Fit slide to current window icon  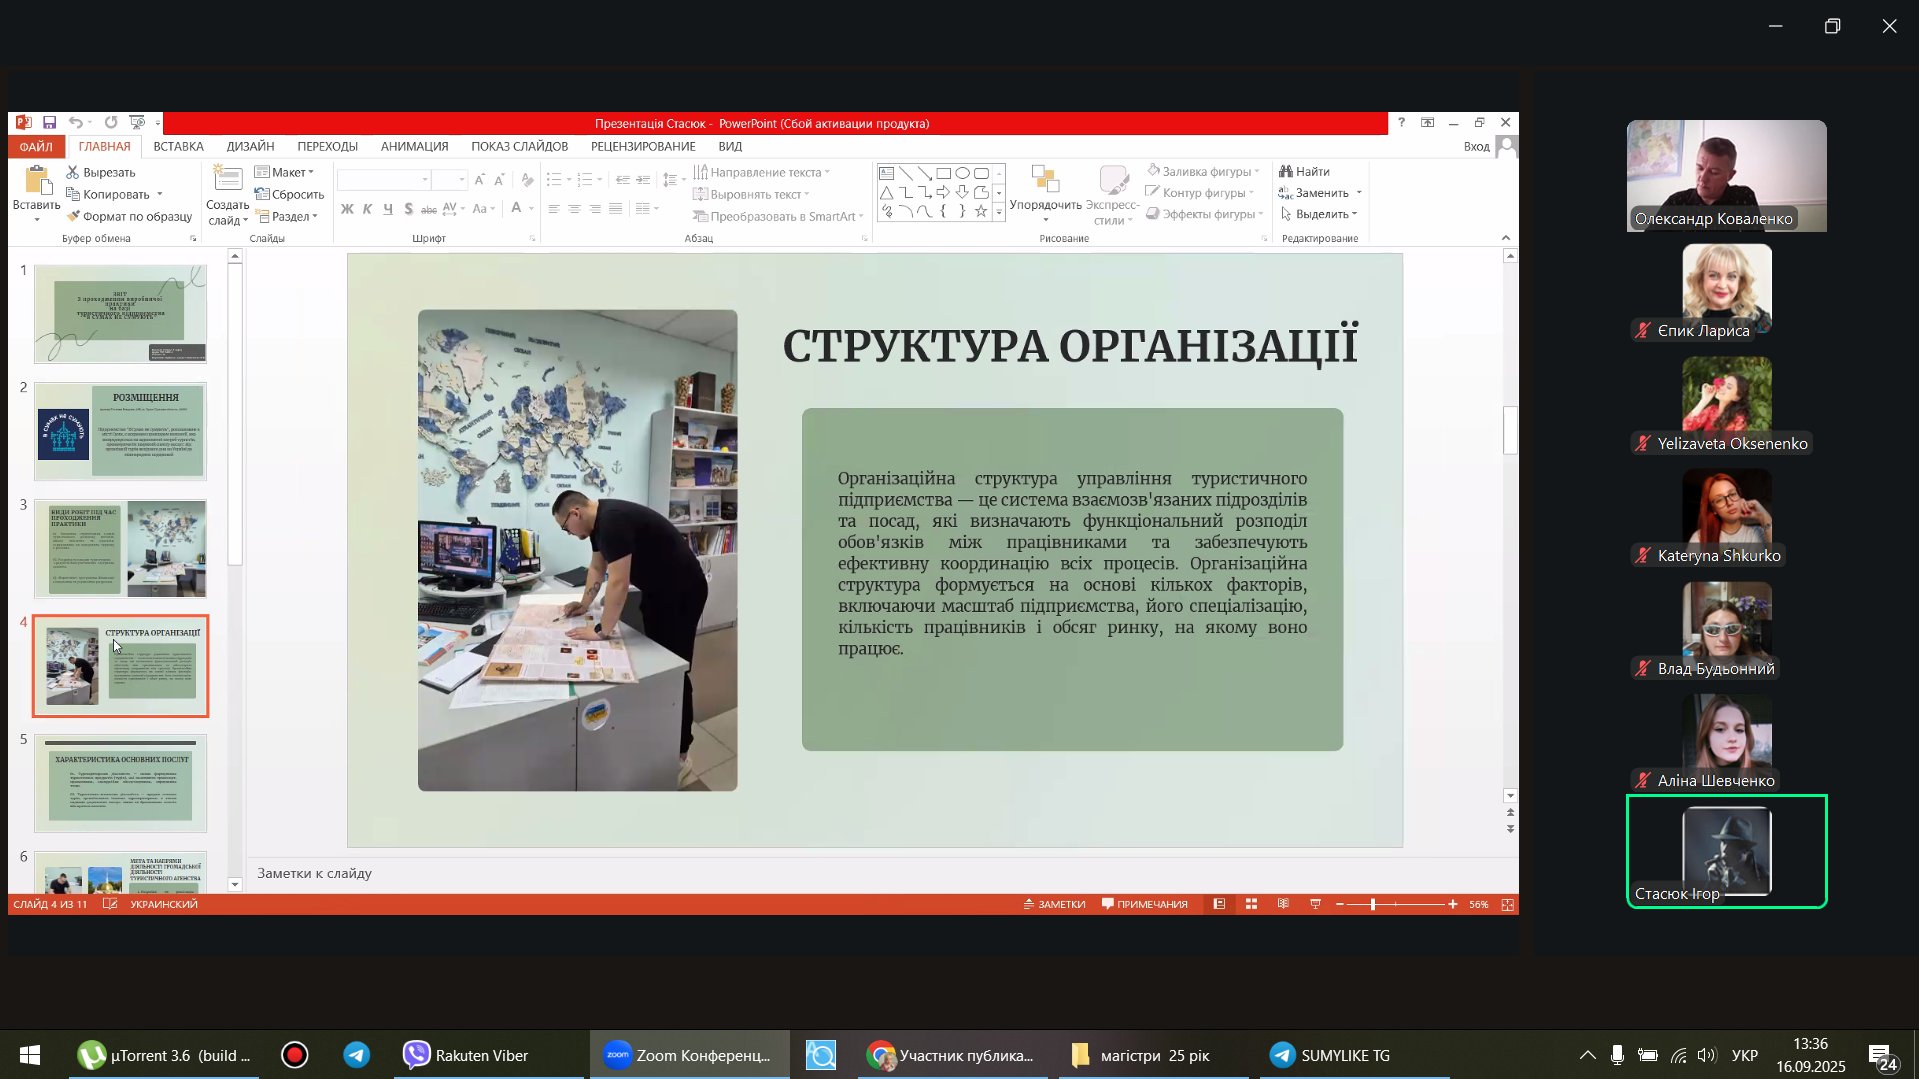coord(1507,904)
